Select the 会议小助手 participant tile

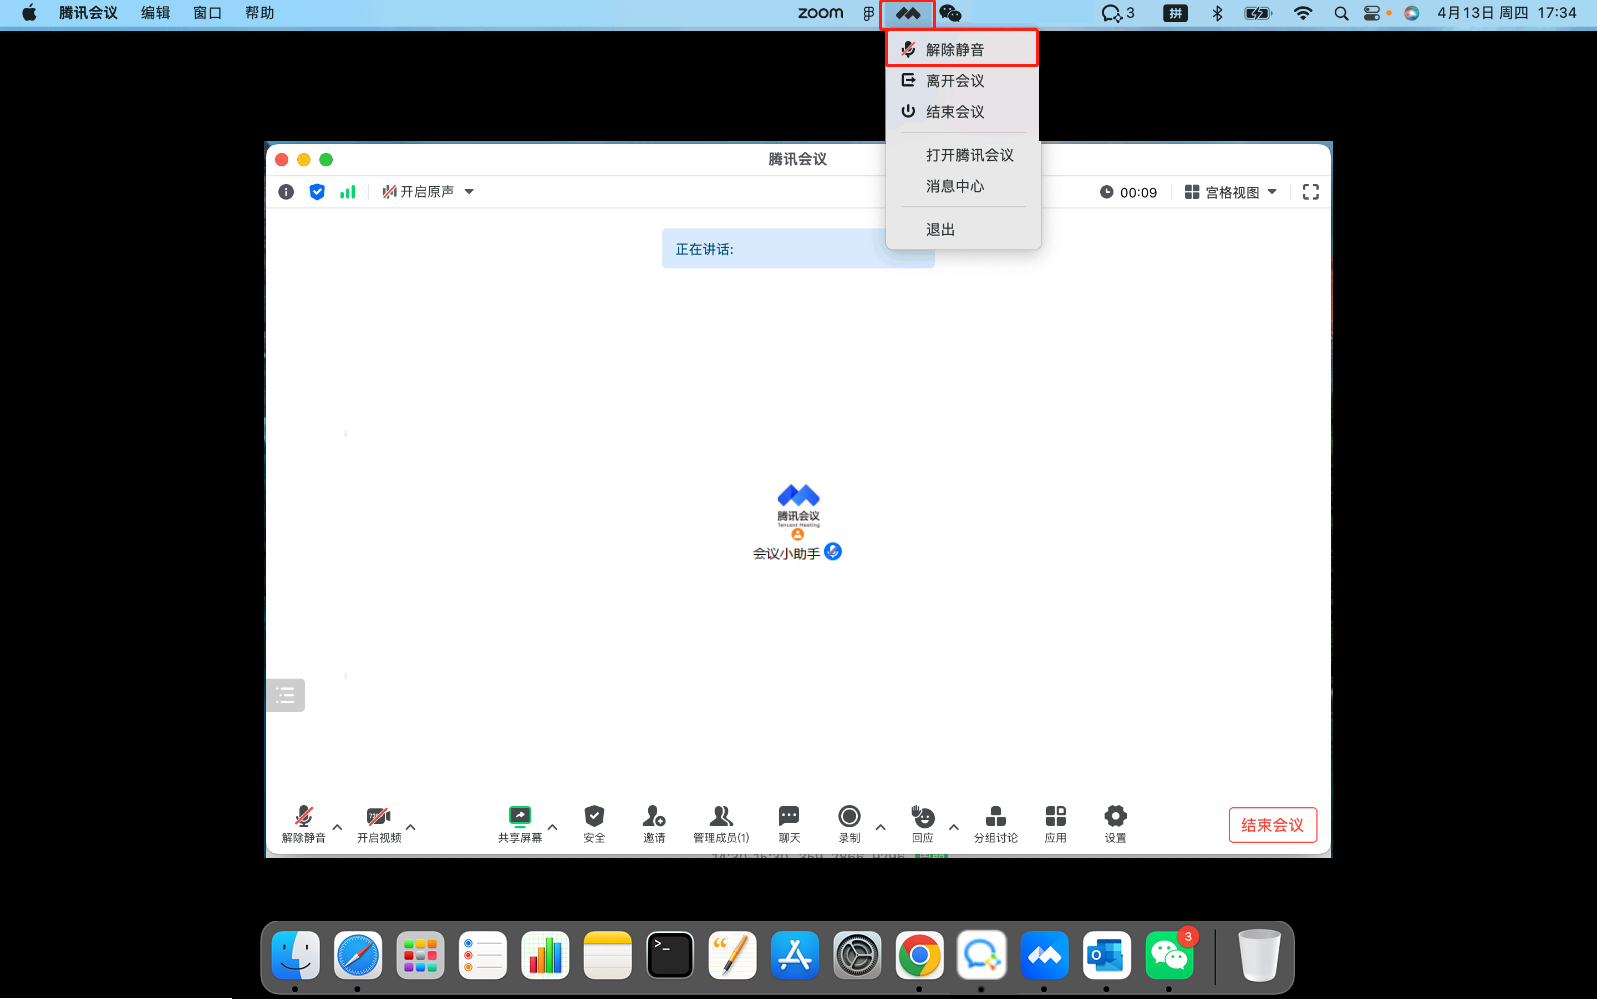798,522
